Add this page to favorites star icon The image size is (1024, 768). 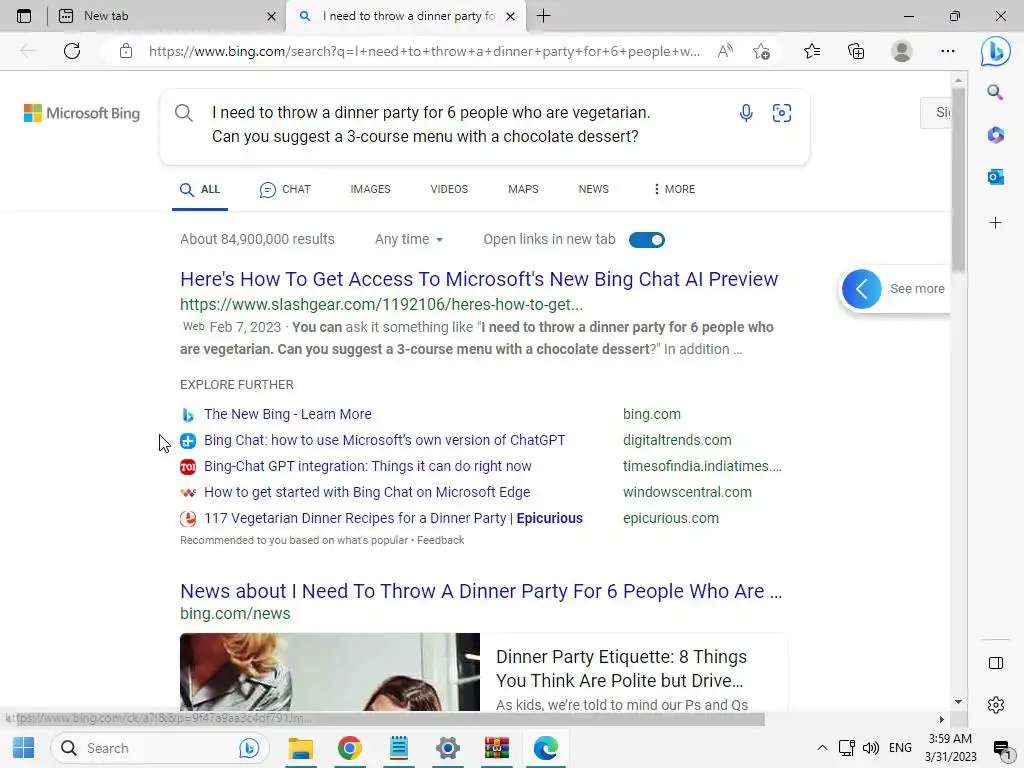tap(761, 51)
